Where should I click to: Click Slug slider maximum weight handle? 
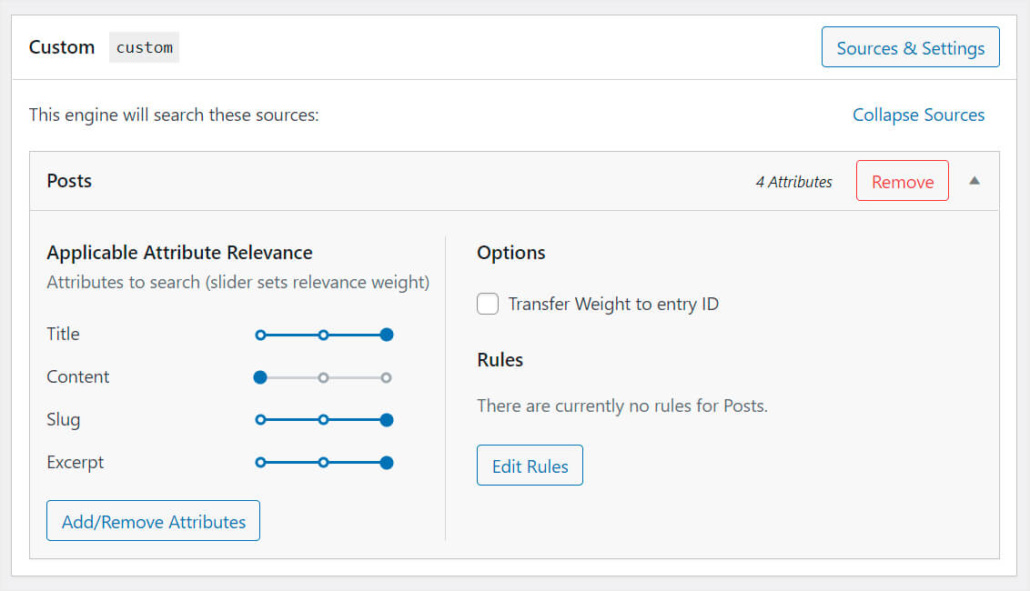pos(387,420)
